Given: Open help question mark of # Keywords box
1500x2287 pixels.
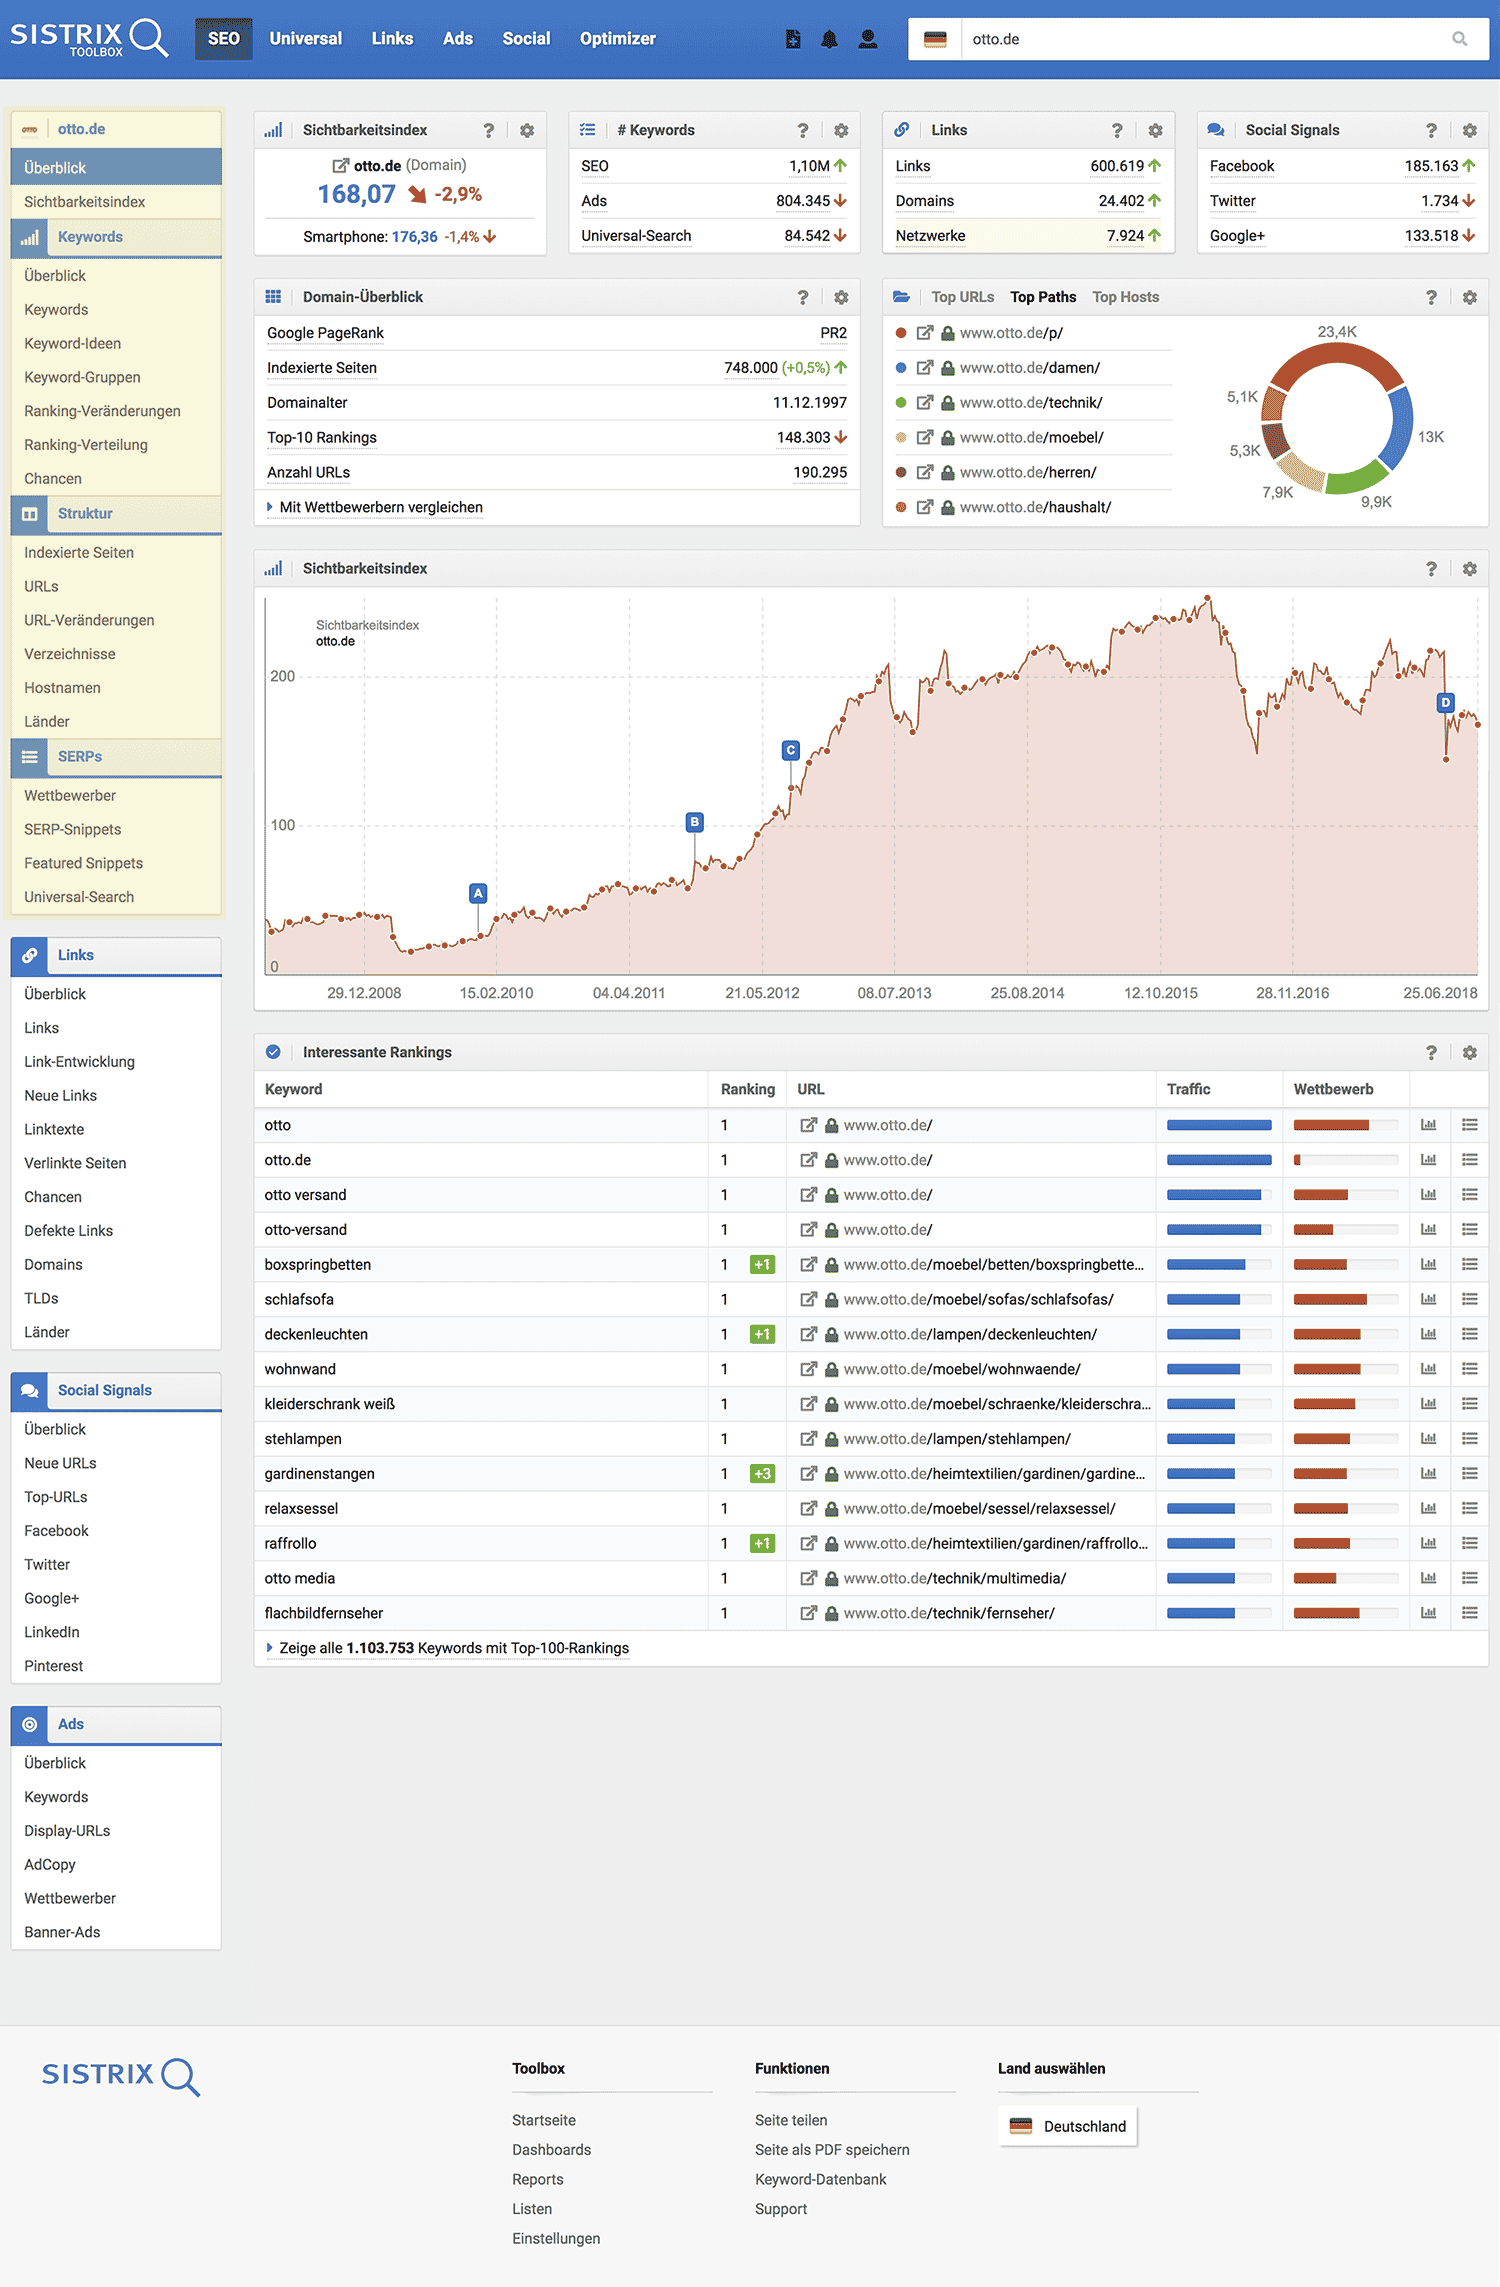Looking at the screenshot, I should click(x=802, y=130).
